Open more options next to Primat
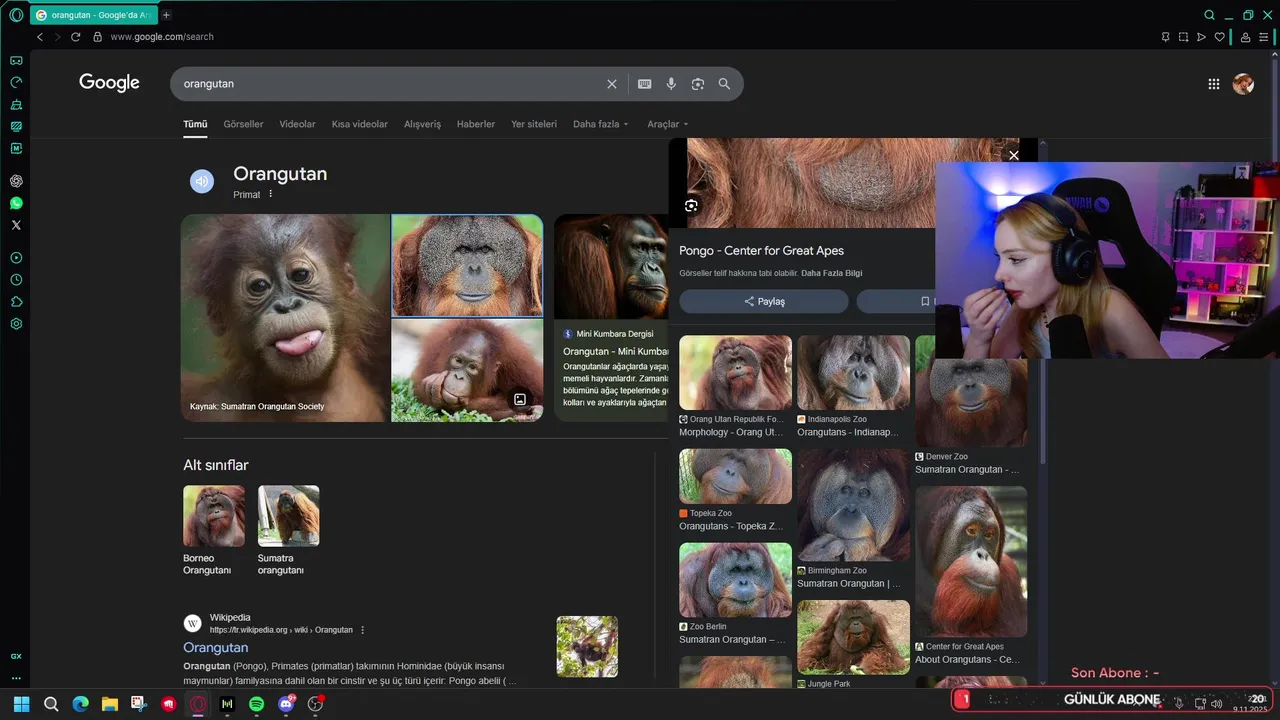1280x720 pixels. coord(270,194)
